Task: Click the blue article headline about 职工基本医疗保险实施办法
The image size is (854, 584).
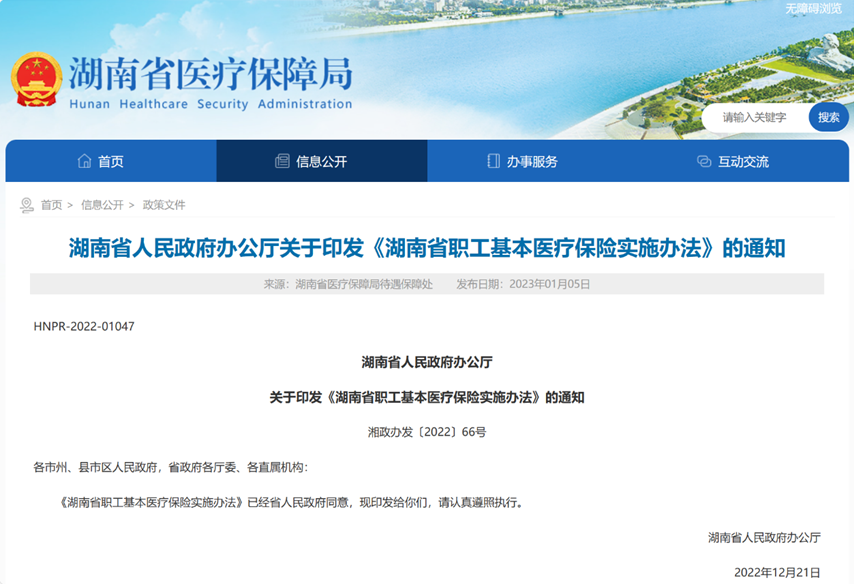Action: click(x=427, y=248)
